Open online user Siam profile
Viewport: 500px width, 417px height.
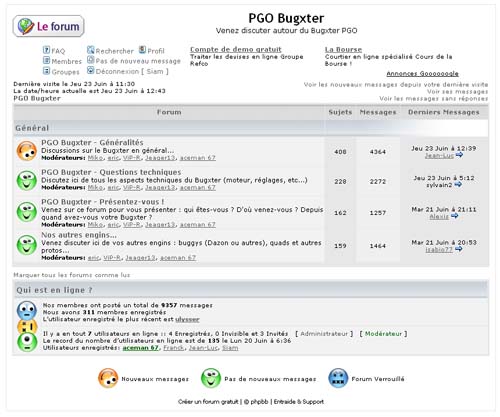coord(230,348)
